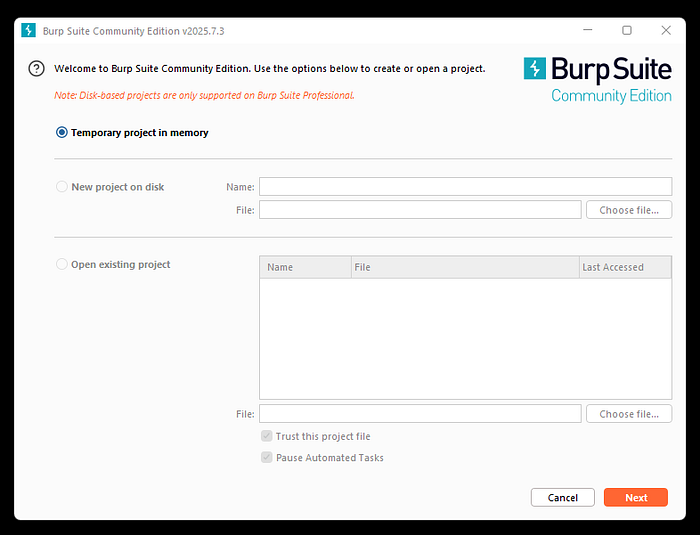The width and height of the screenshot is (700, 535).
Task: Maximize the Burp Suite window
Action: (627, 30)
